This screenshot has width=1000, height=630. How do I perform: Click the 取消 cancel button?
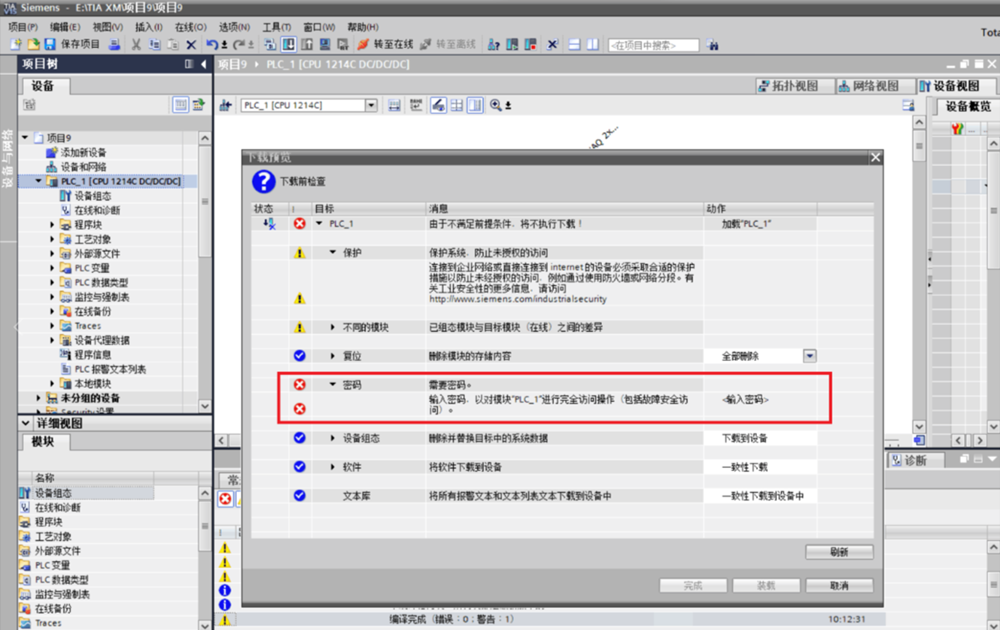tap(839, 586)
